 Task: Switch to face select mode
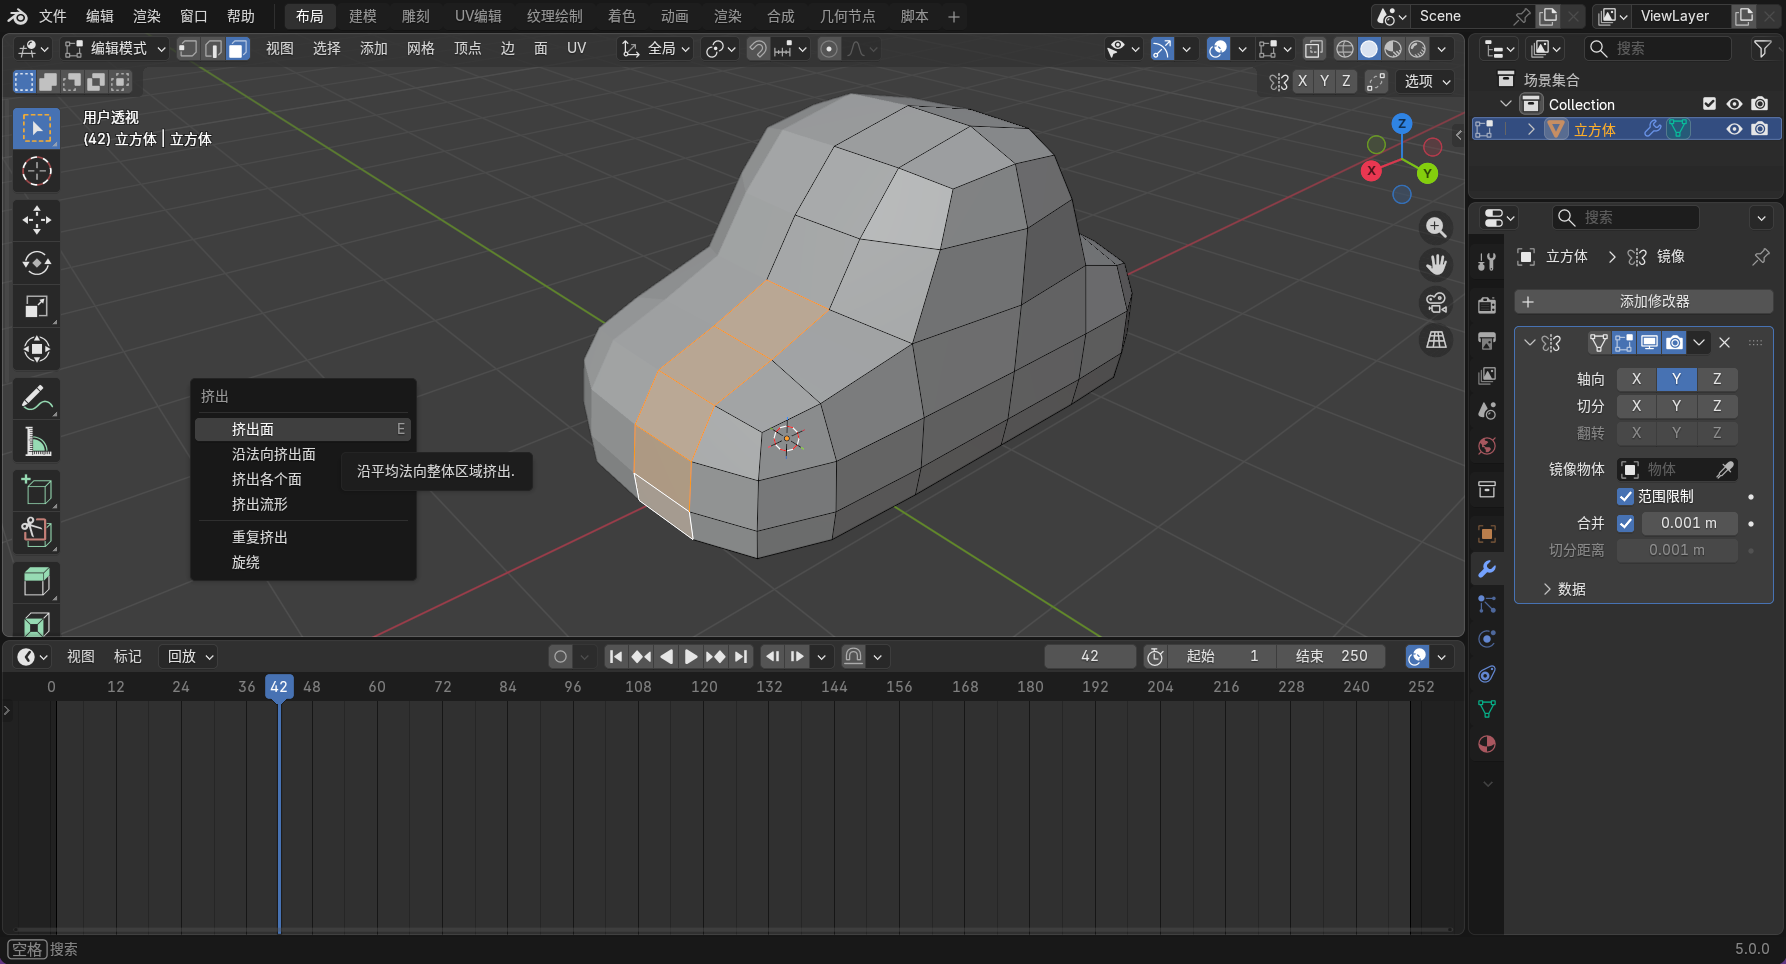coord(238,49)
